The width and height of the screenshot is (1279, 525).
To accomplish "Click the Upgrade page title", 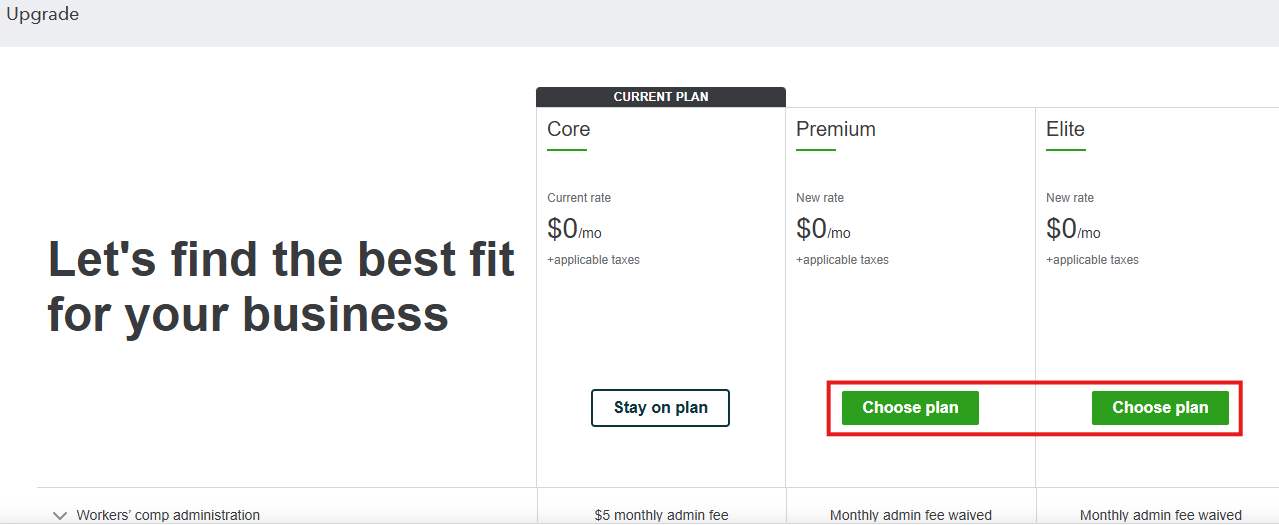I will (x=43, y=15).
